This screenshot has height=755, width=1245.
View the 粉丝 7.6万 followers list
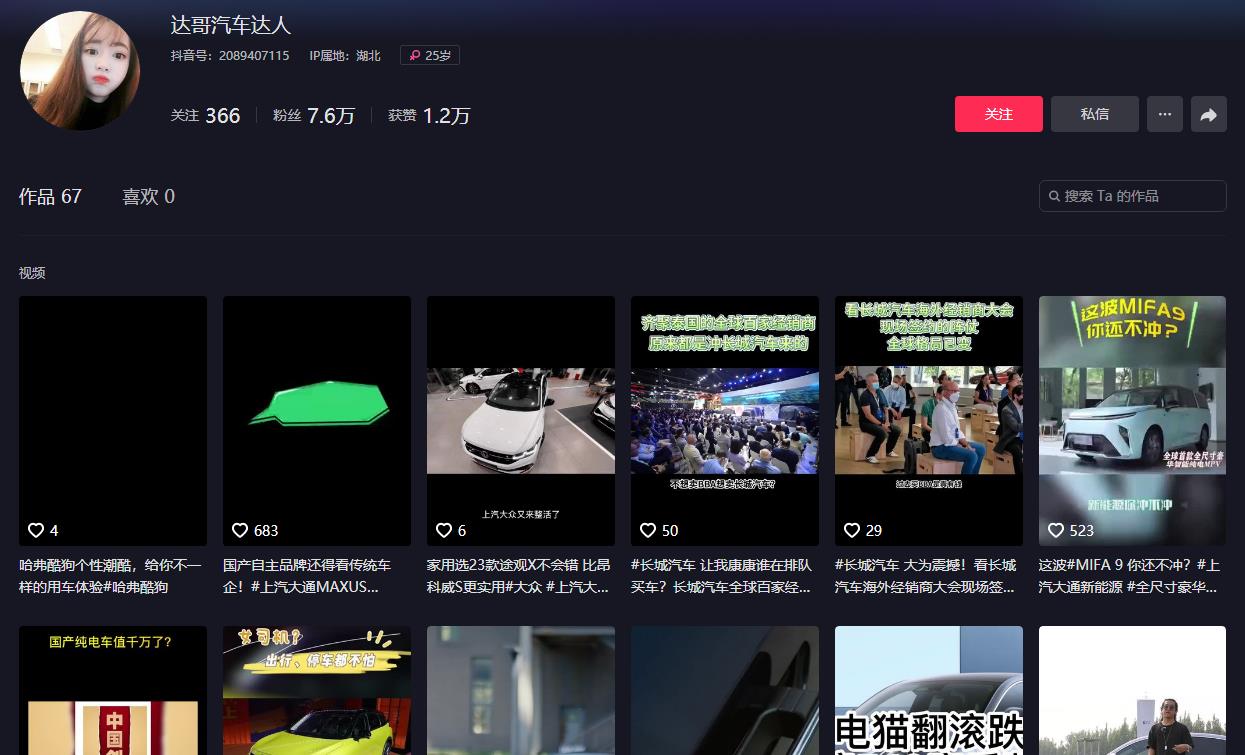(314, 116)
